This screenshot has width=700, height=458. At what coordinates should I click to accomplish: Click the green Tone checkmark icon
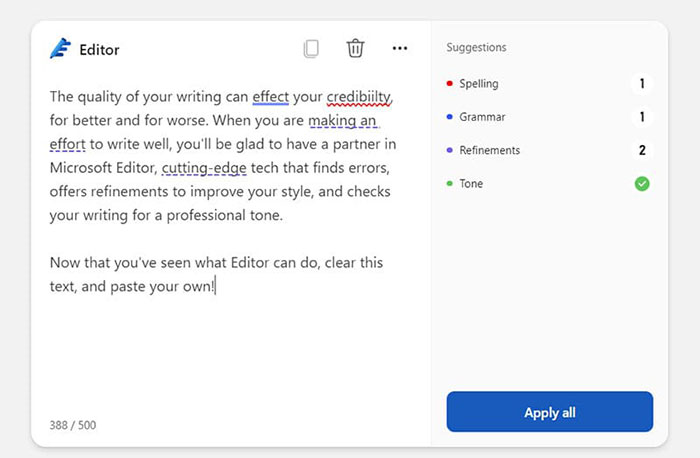coord(642,184)
